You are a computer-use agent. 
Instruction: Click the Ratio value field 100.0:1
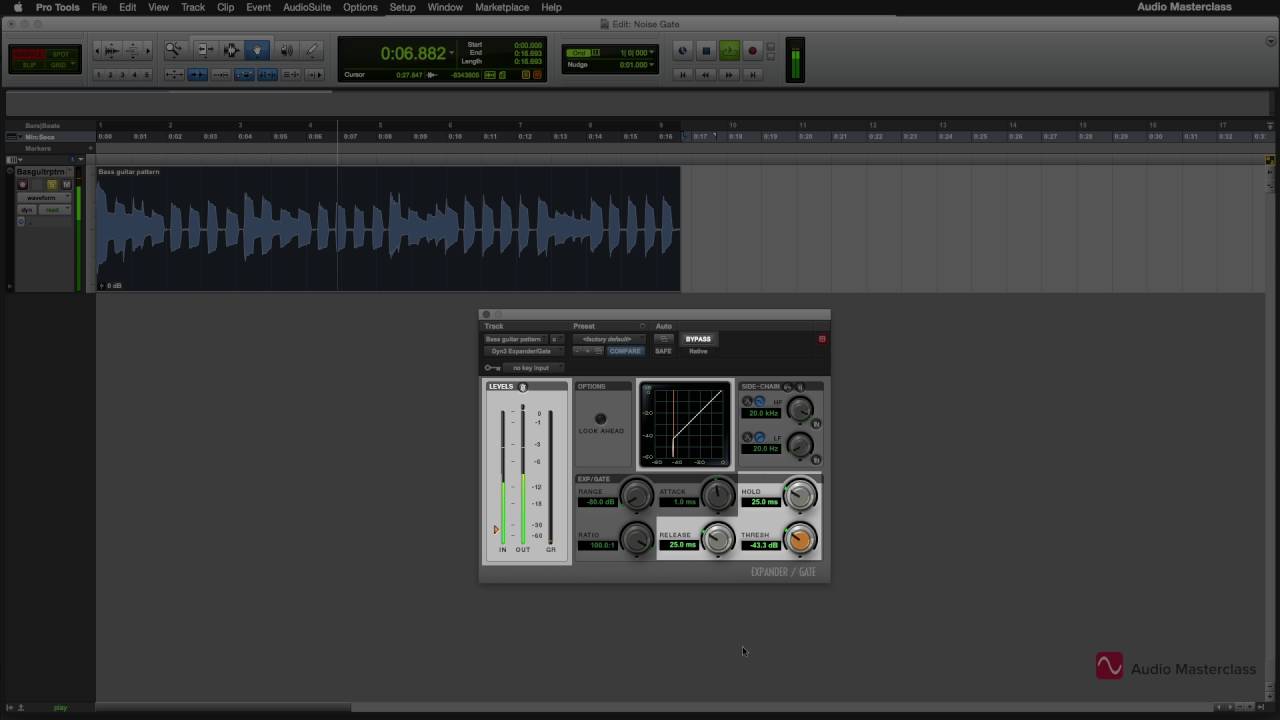[x=597, y=545]
